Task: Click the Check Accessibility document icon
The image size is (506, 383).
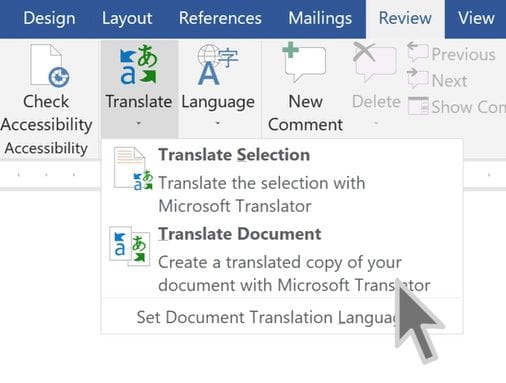Action: 49,66
